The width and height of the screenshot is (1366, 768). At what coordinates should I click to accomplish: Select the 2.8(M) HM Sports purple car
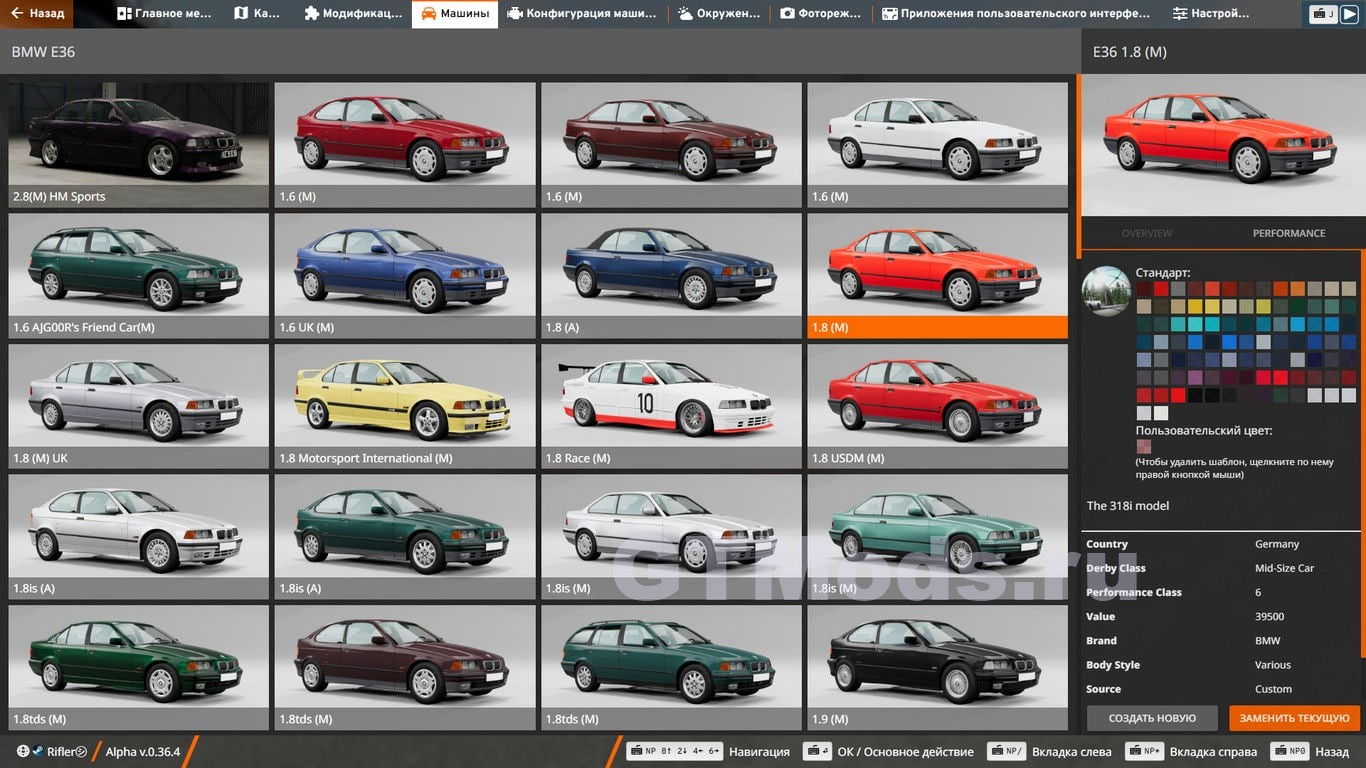[139, 144]
